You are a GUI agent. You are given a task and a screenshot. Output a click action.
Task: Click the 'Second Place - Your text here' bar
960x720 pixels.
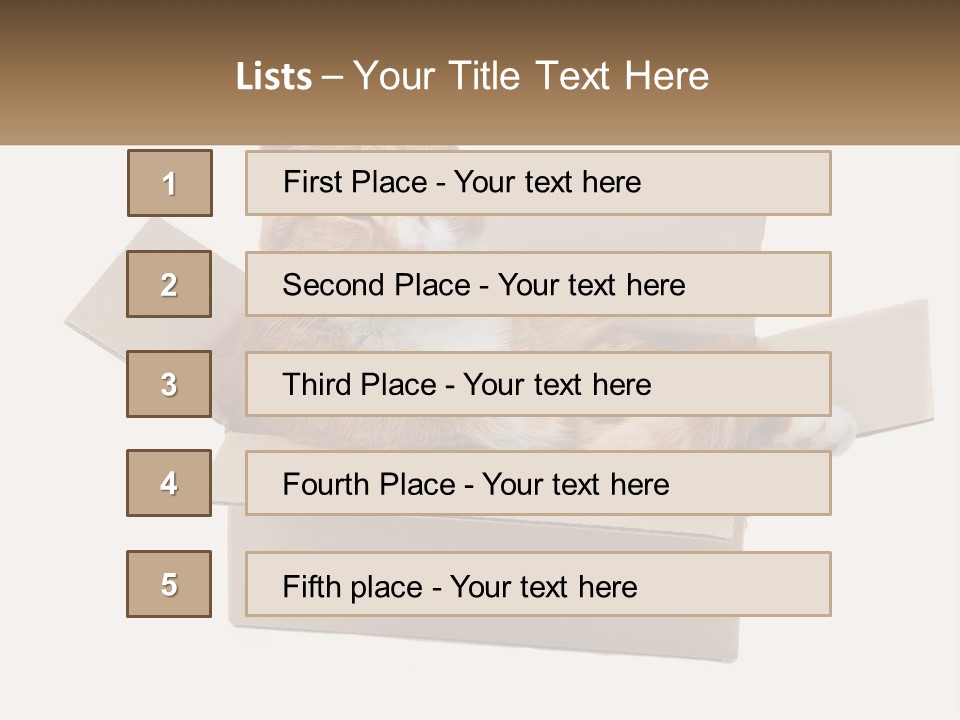tap(538, 284)
